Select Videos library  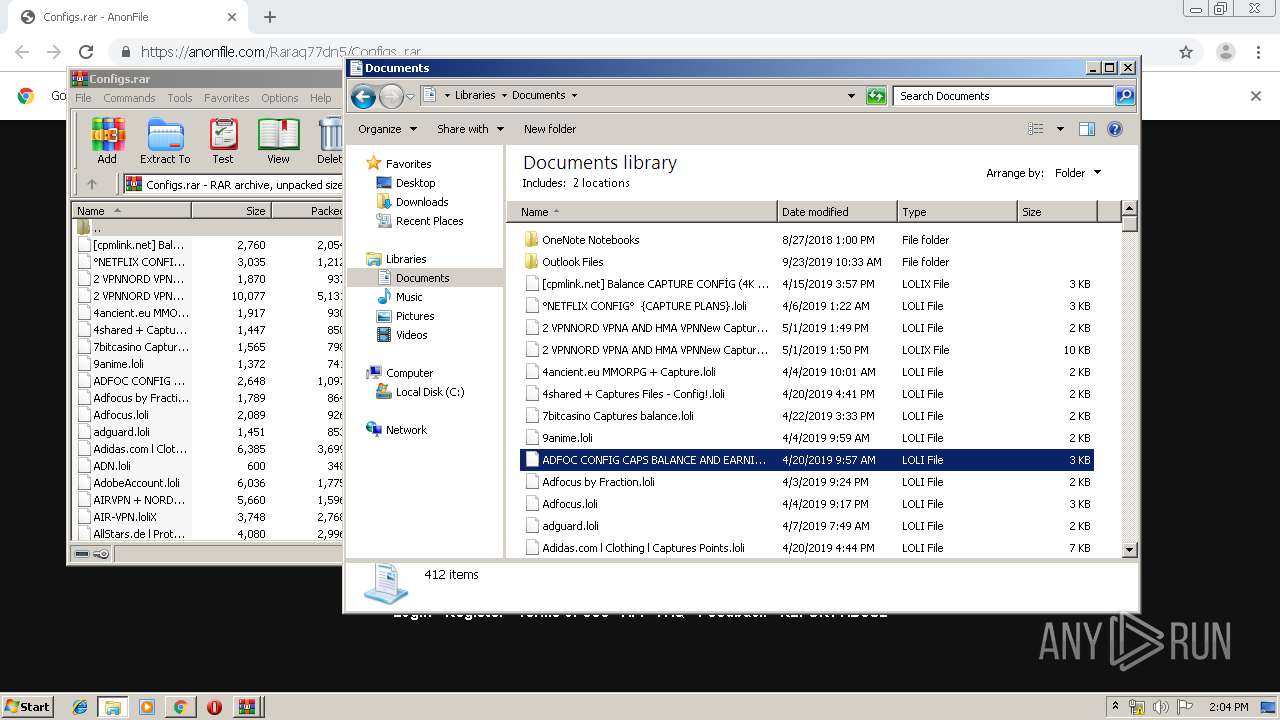[x=411, y=335]
